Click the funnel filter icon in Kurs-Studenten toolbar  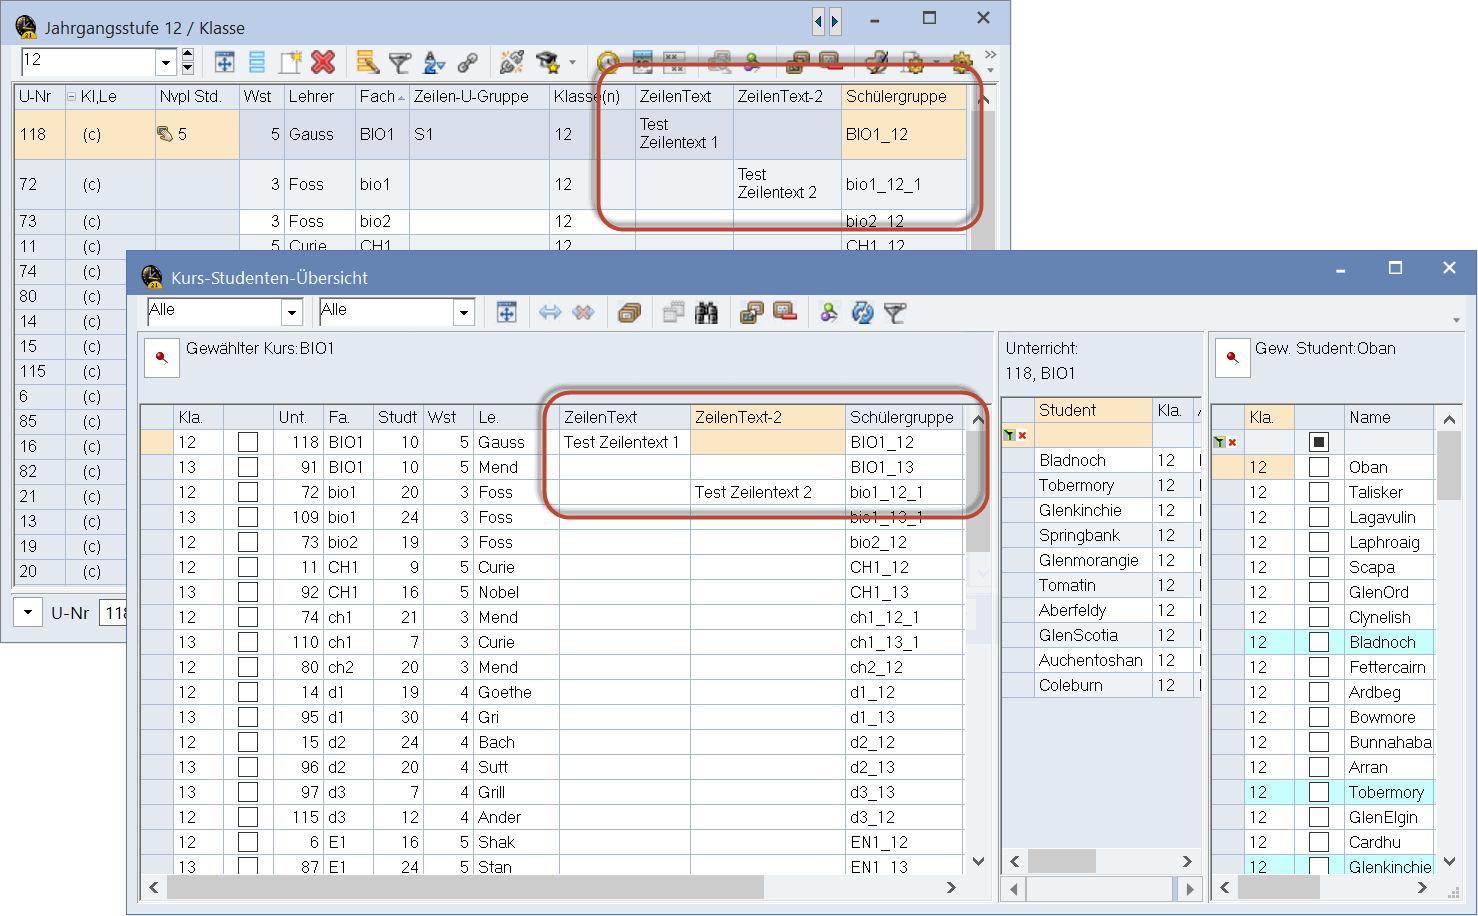[895, 313]
